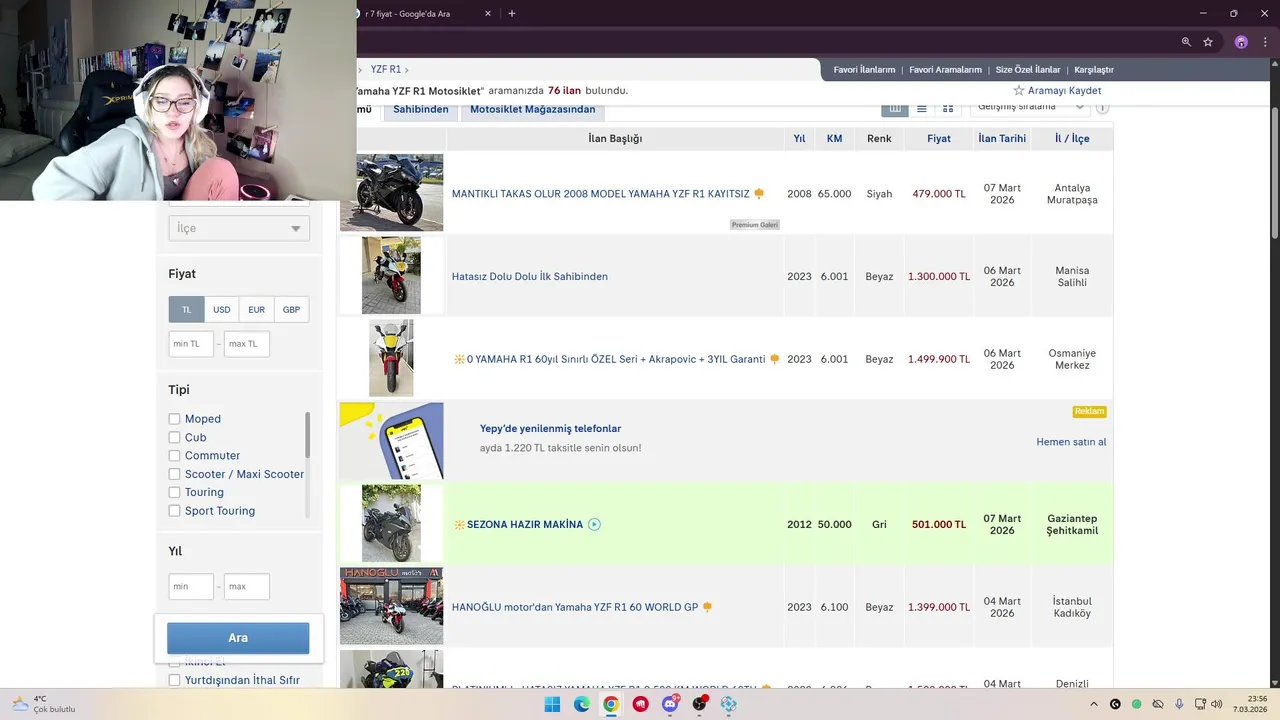This screenshot has width=1280, height=720.
Task: Sort by the Yıl column header
Action: point(799,139)
